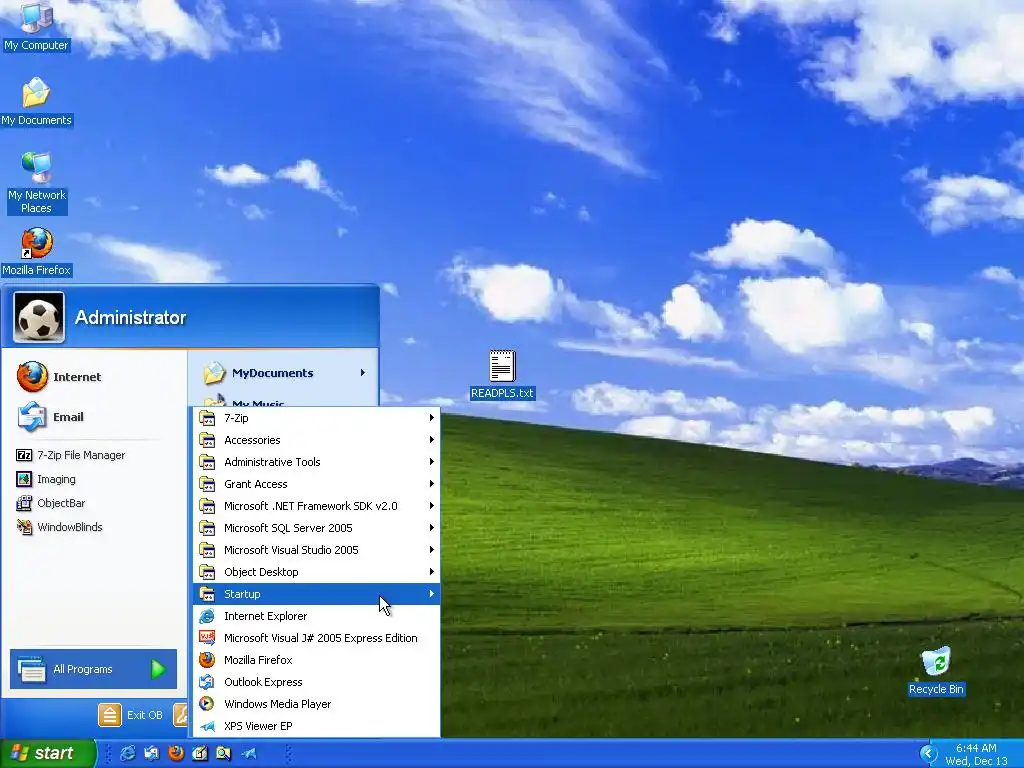1024x768 pixels.
Task: Click the Accessories folder icon
Action: [207, 440]
